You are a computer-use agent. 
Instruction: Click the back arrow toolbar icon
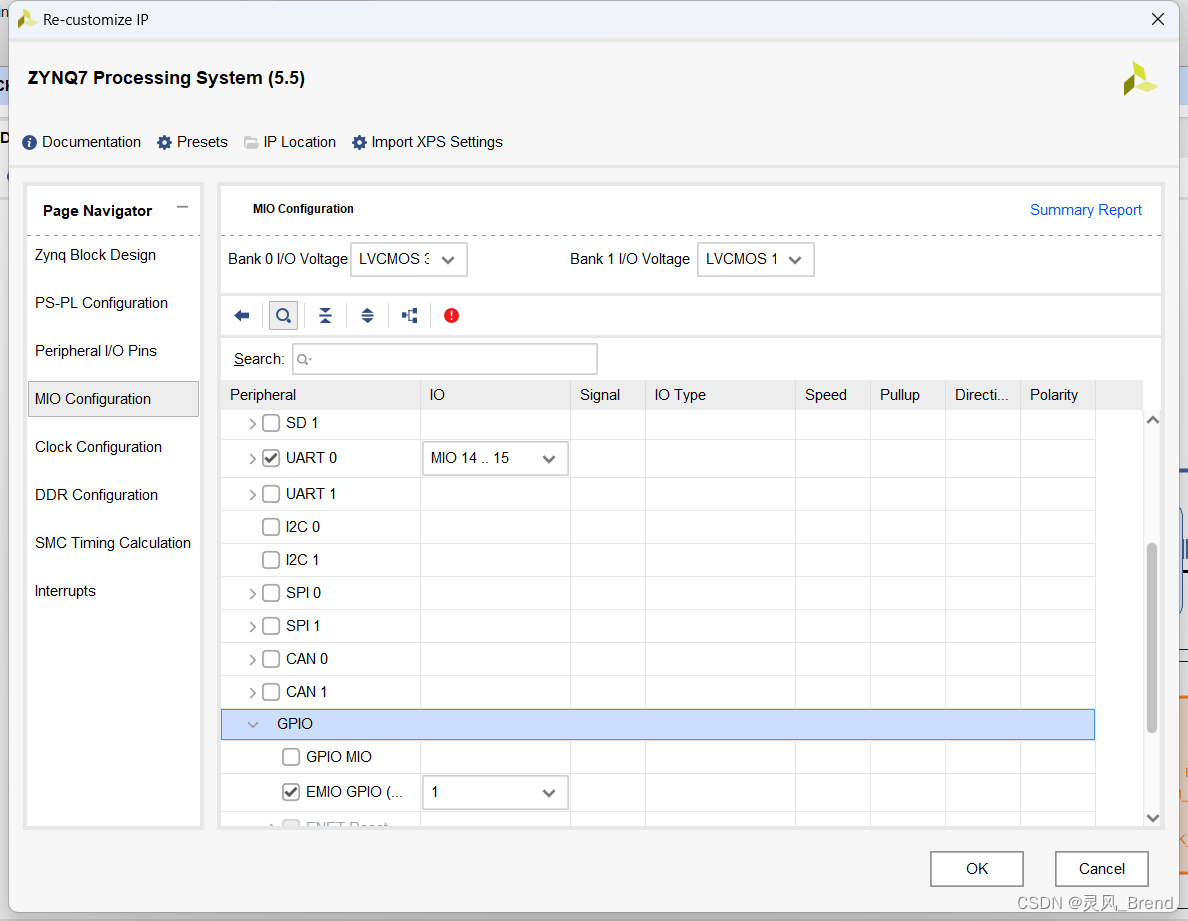coord(242,316)
